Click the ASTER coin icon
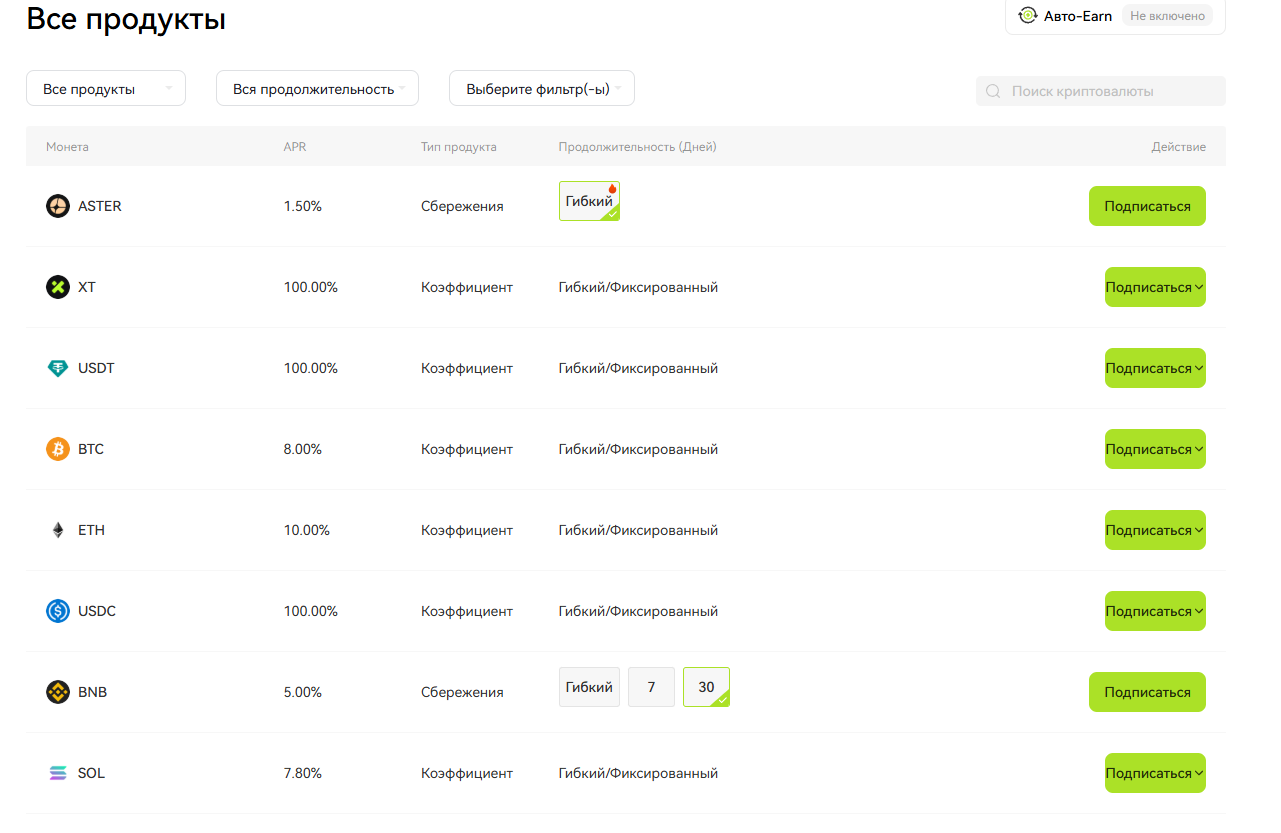 [x=58, y=206]
